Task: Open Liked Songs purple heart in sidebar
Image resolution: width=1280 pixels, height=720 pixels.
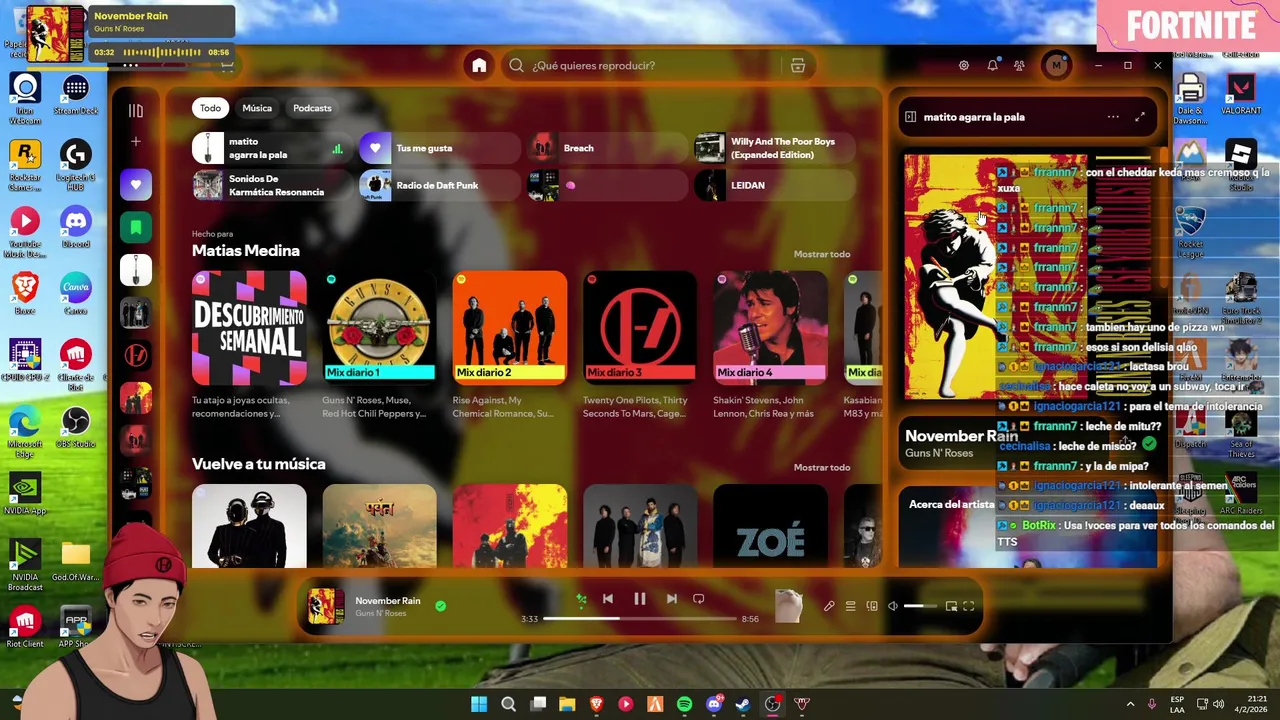Action: 136,185
